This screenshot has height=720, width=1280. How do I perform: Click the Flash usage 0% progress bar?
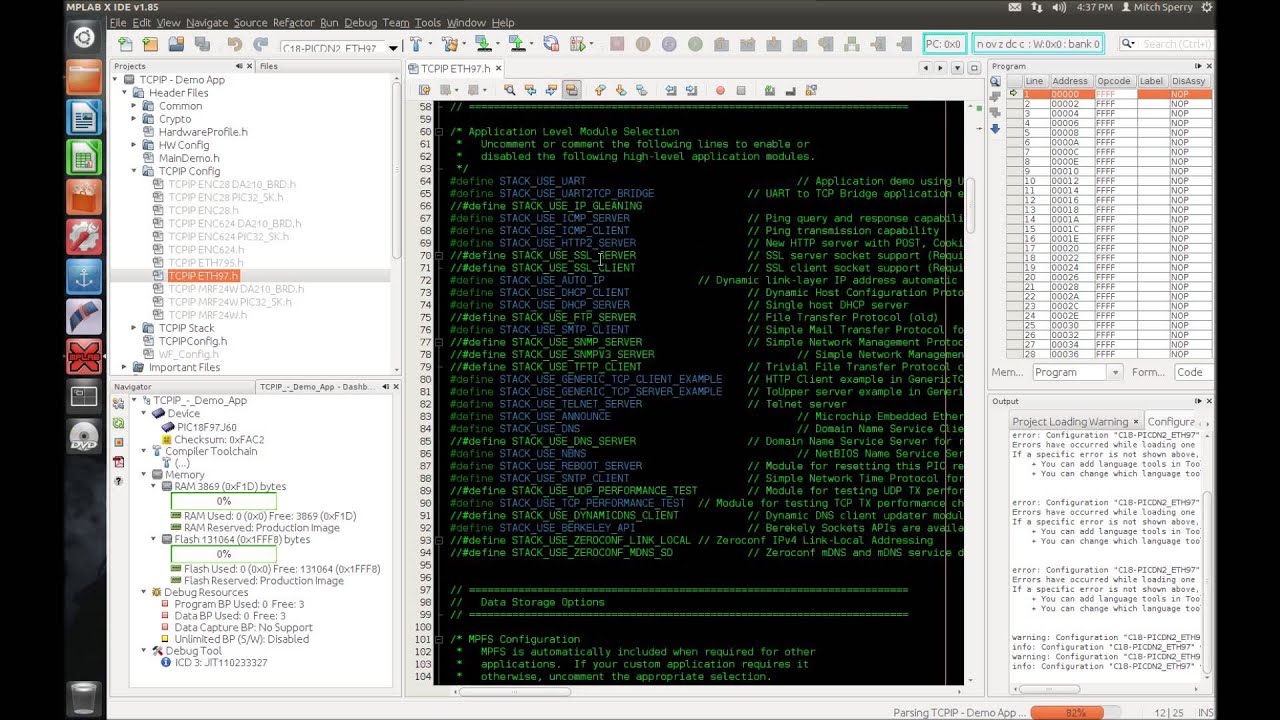(224, 554)
